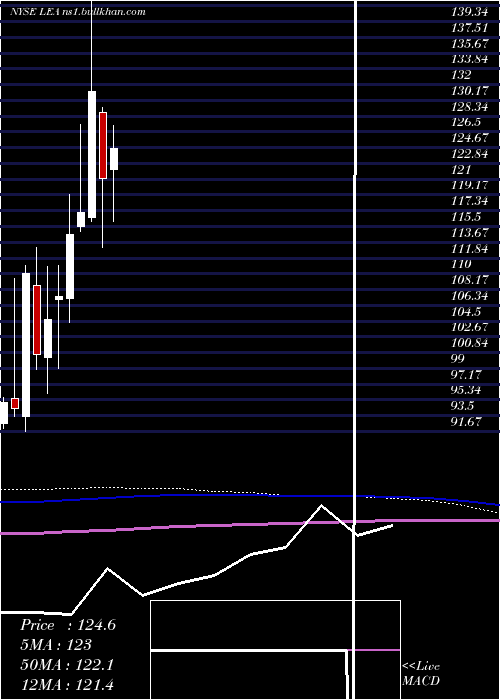Click the 133.84 price axis label

469,59
